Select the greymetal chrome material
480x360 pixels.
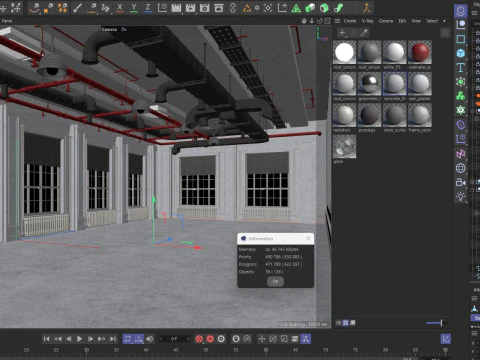(369, 83)
